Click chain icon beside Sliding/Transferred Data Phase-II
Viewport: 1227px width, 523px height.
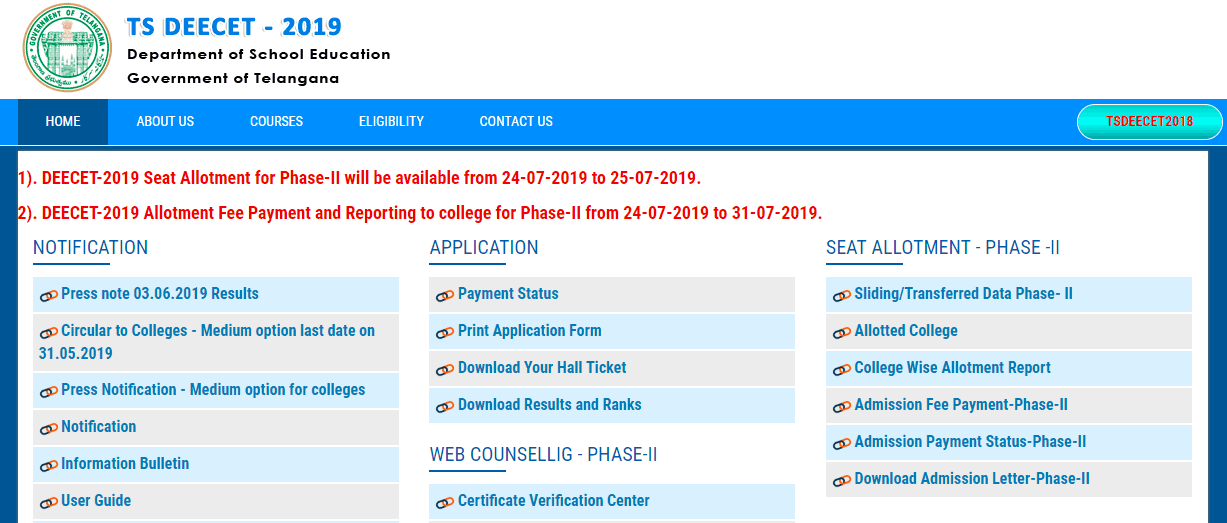[842, 296]
